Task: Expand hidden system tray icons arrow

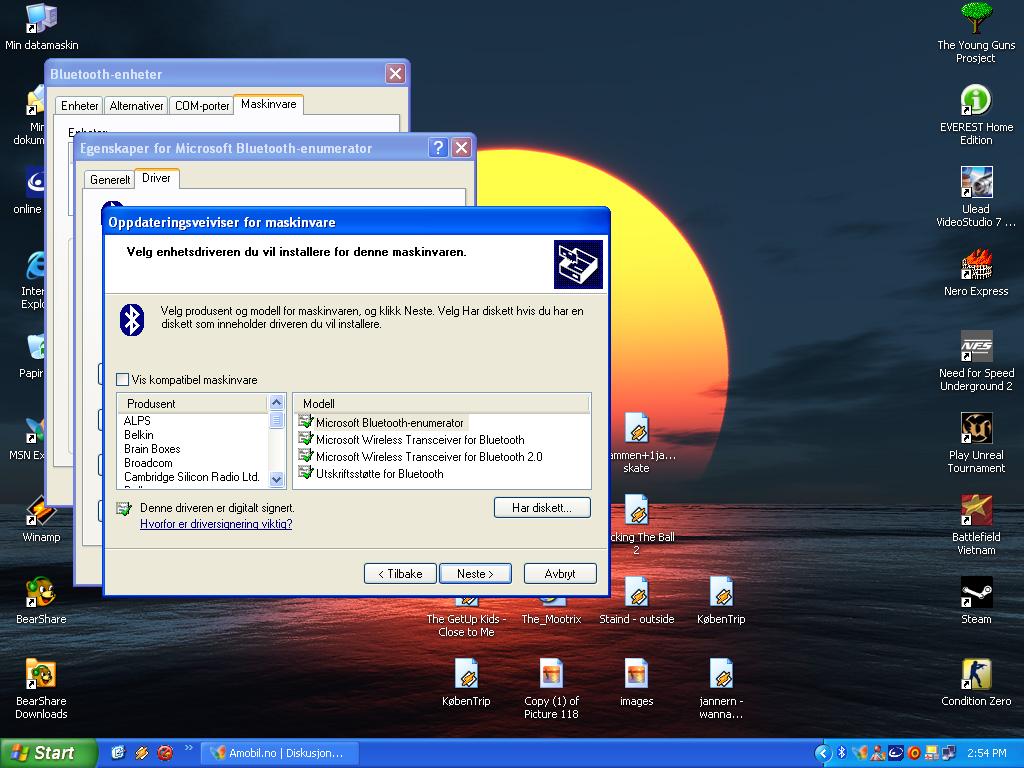Action: click(x=823, y=753)
